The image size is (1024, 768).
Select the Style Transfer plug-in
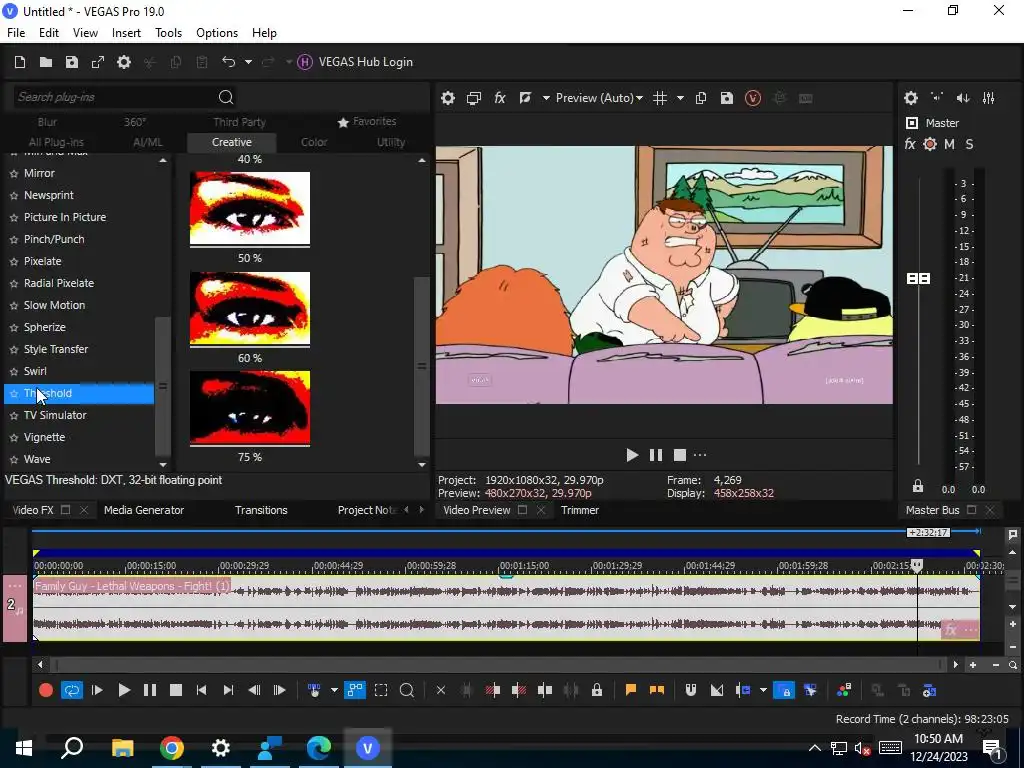tap(56, 349)
